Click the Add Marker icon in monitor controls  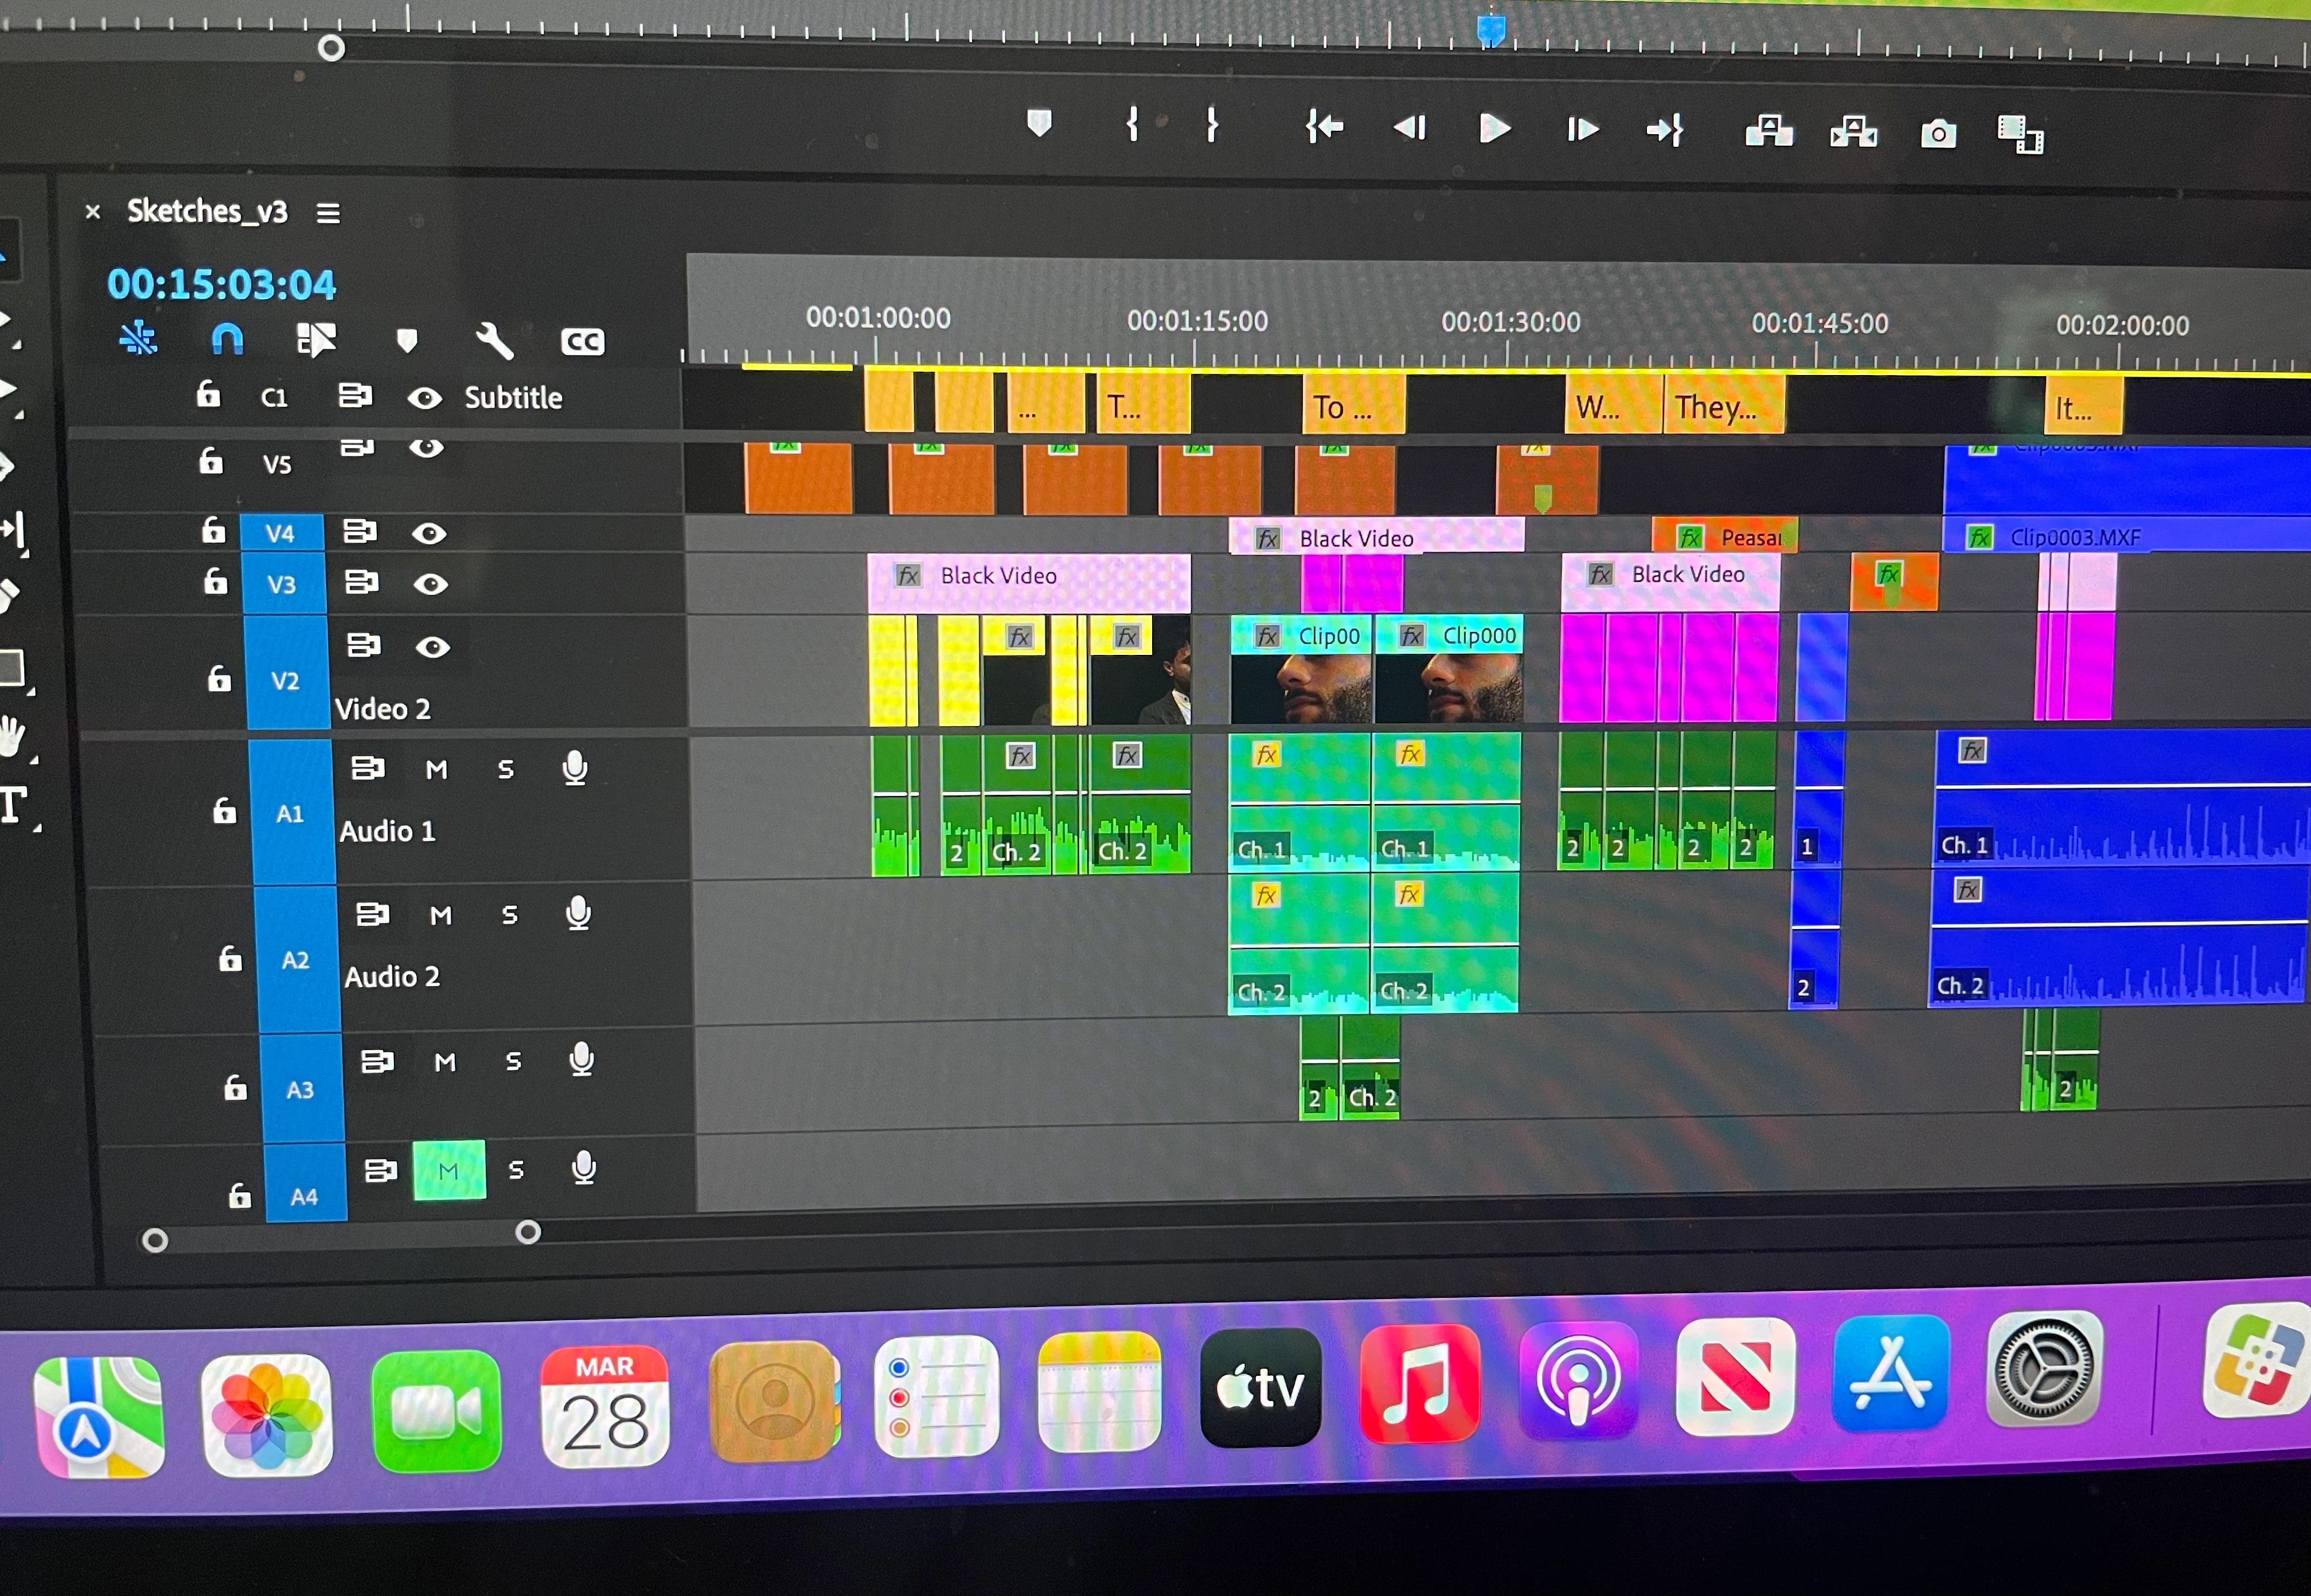coord(1040,123)
